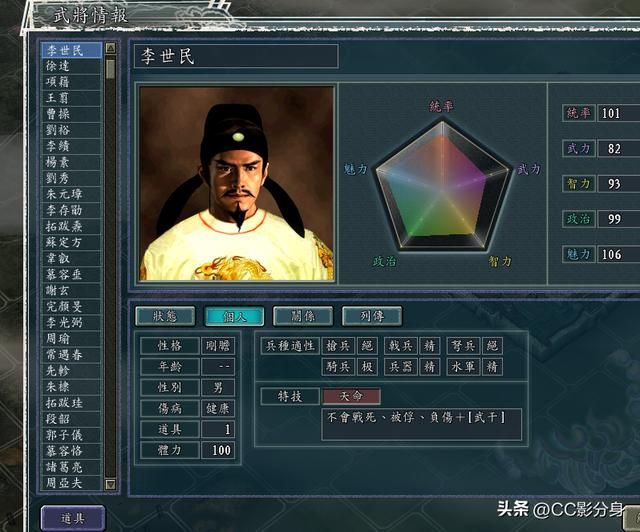This screenshot has height=532, width=640.
Task: Click the 魅力 stat label in stats column
Action: coord(578,254)
